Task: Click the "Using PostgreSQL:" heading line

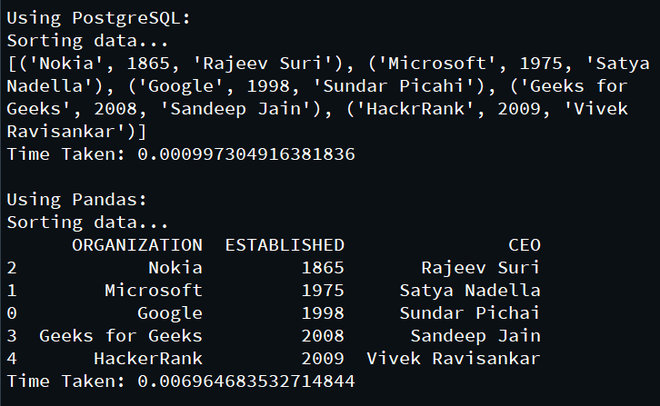Action: (97, 19)
